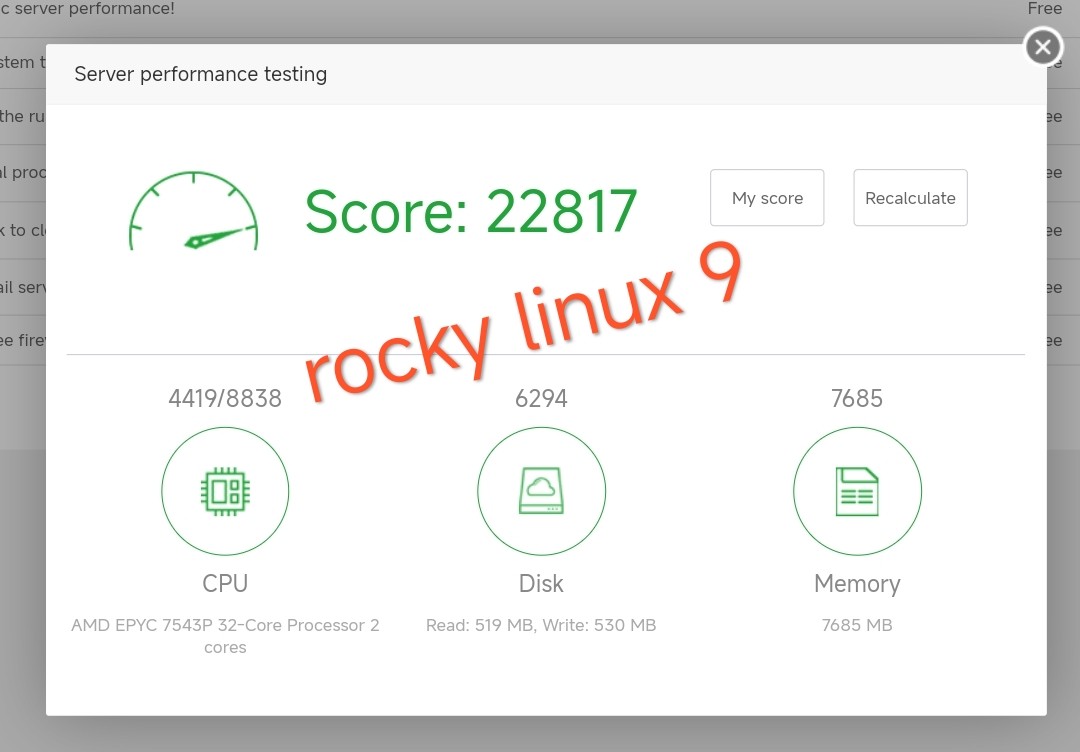Select the Memory score 7685

857,398
